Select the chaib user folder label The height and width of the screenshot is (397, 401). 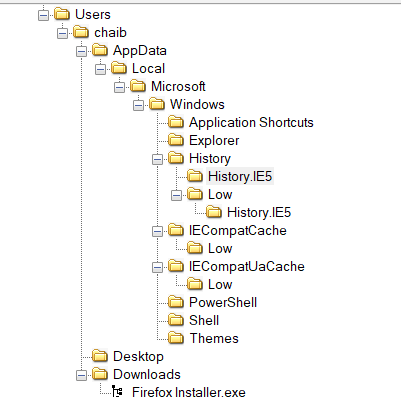(110, 33)
